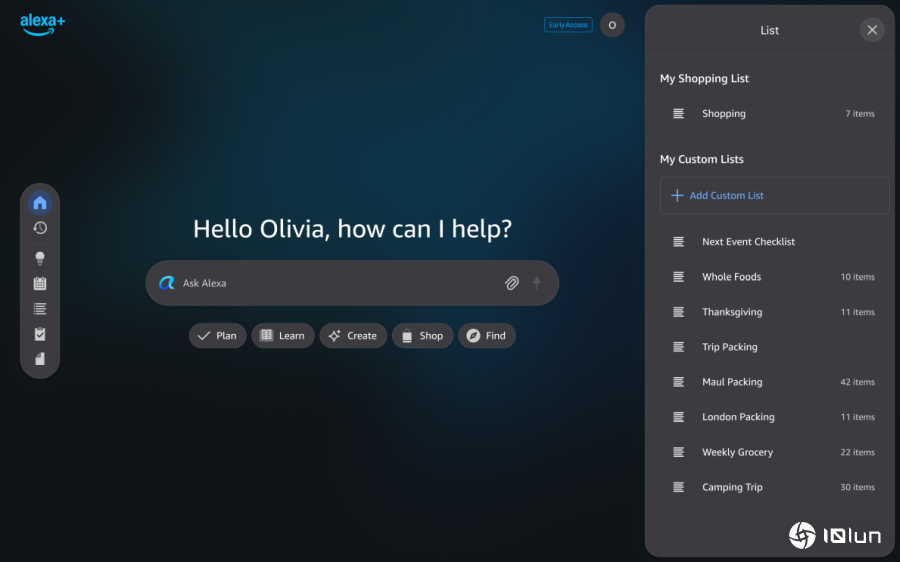Screen dimensions: 900x562
Task: Open the Whole Foods list
Action: [x=731, y=277]
